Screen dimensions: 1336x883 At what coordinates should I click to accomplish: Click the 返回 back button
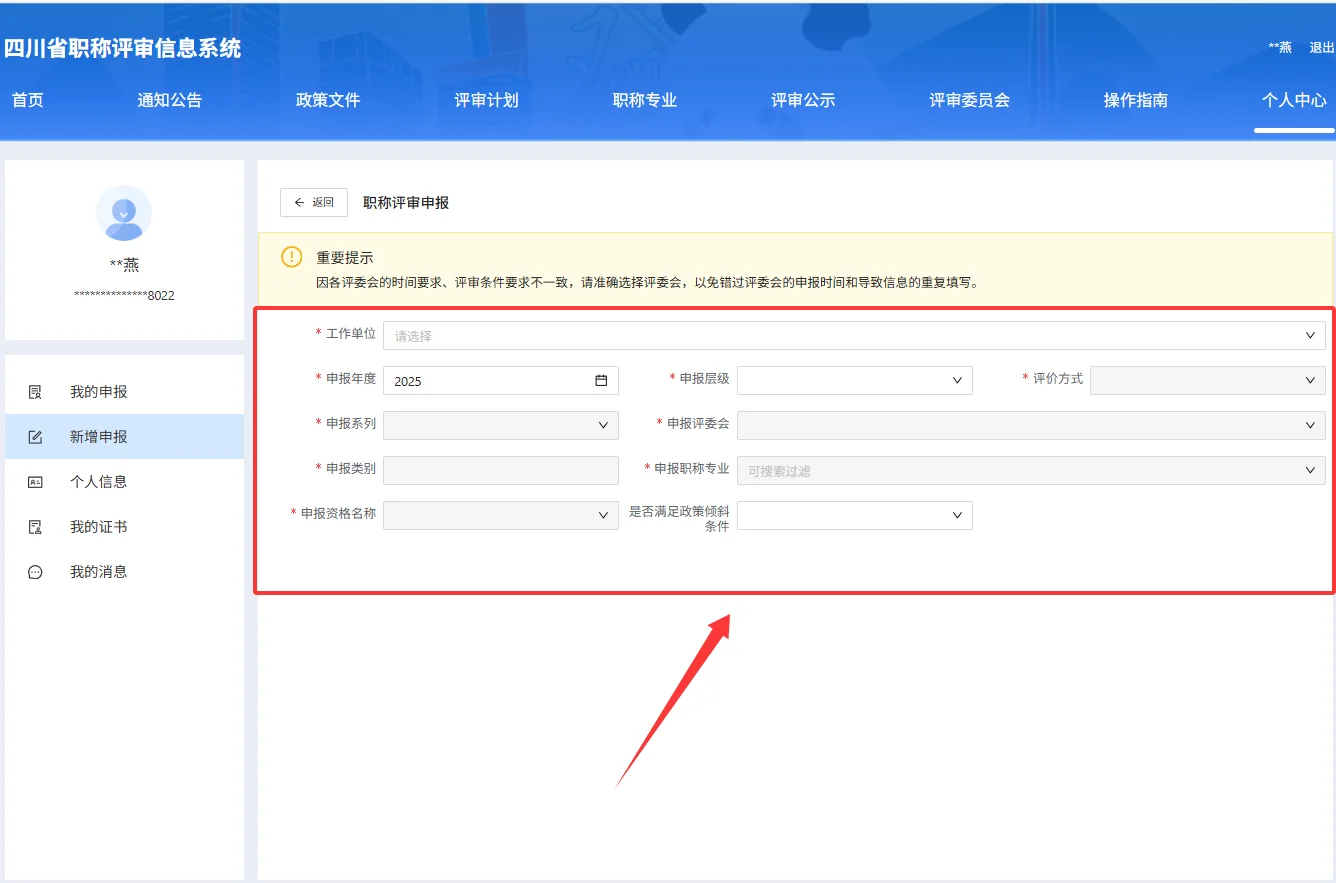pos(313,202)
